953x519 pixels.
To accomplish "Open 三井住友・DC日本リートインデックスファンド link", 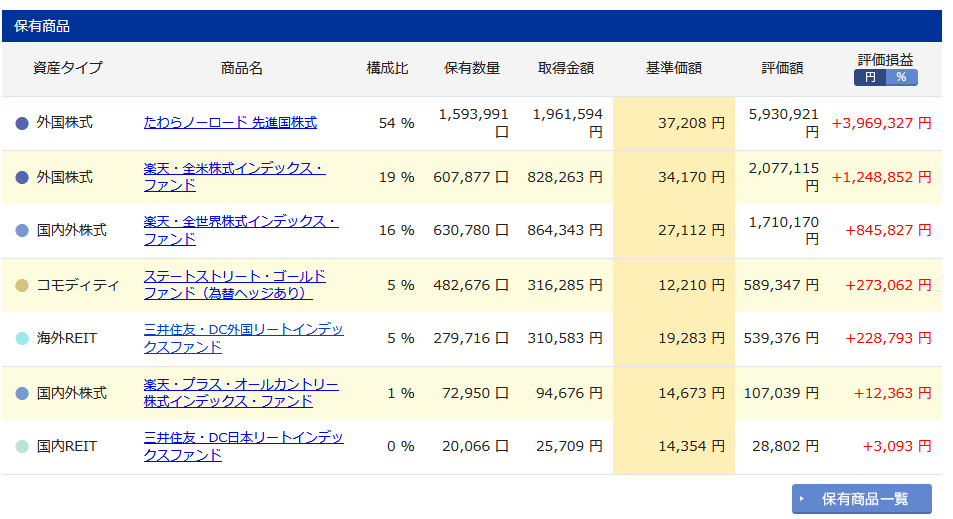I will click(x=243, y=446).
